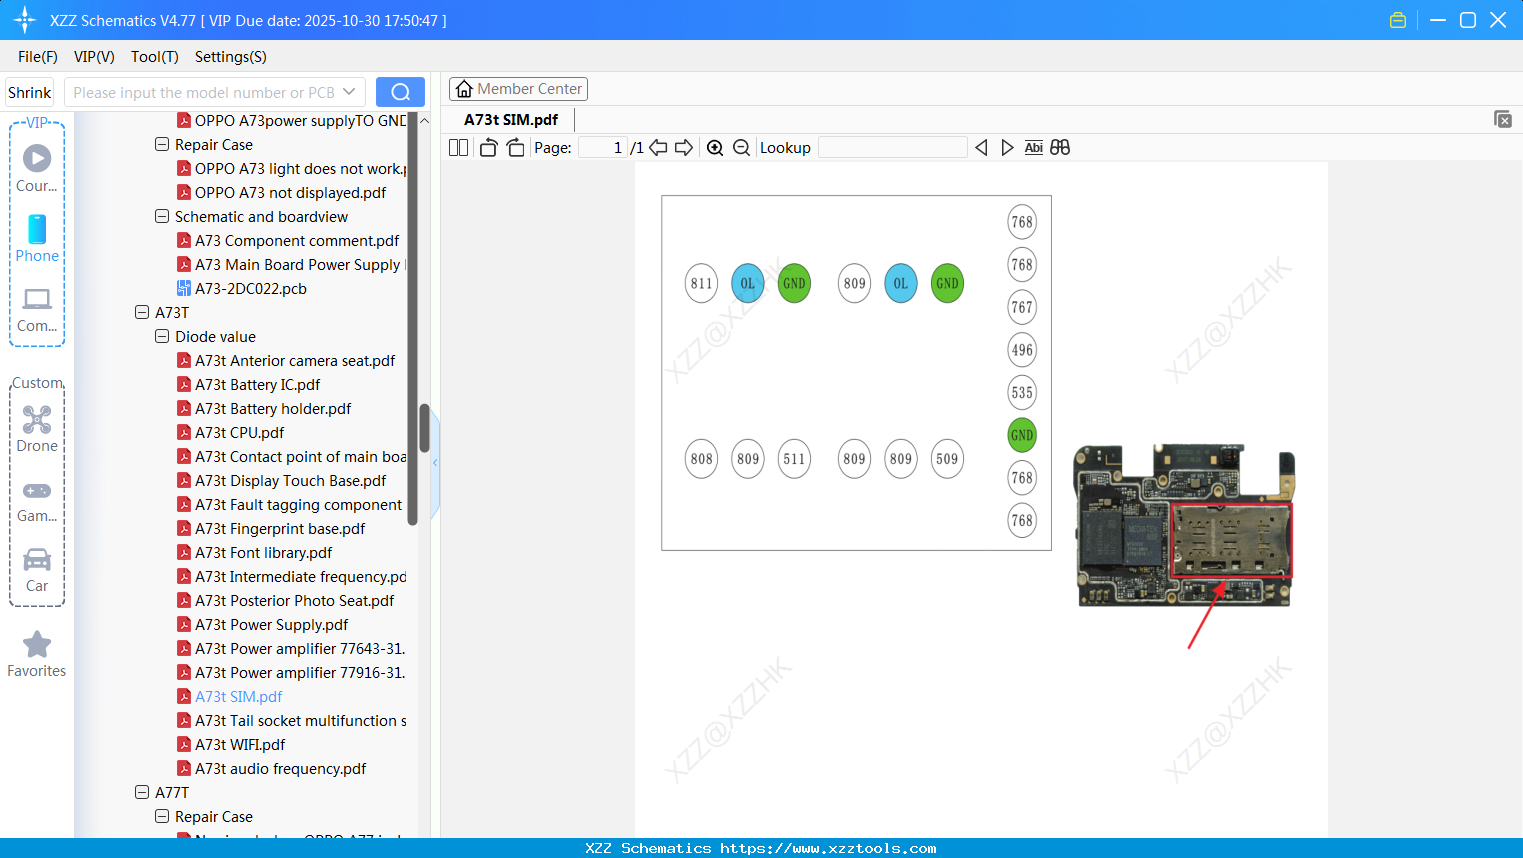The height and width of the screenshot is (858, 1523).
Task: Open the Courses category in sidebar
Action: [x=37, y=168]
